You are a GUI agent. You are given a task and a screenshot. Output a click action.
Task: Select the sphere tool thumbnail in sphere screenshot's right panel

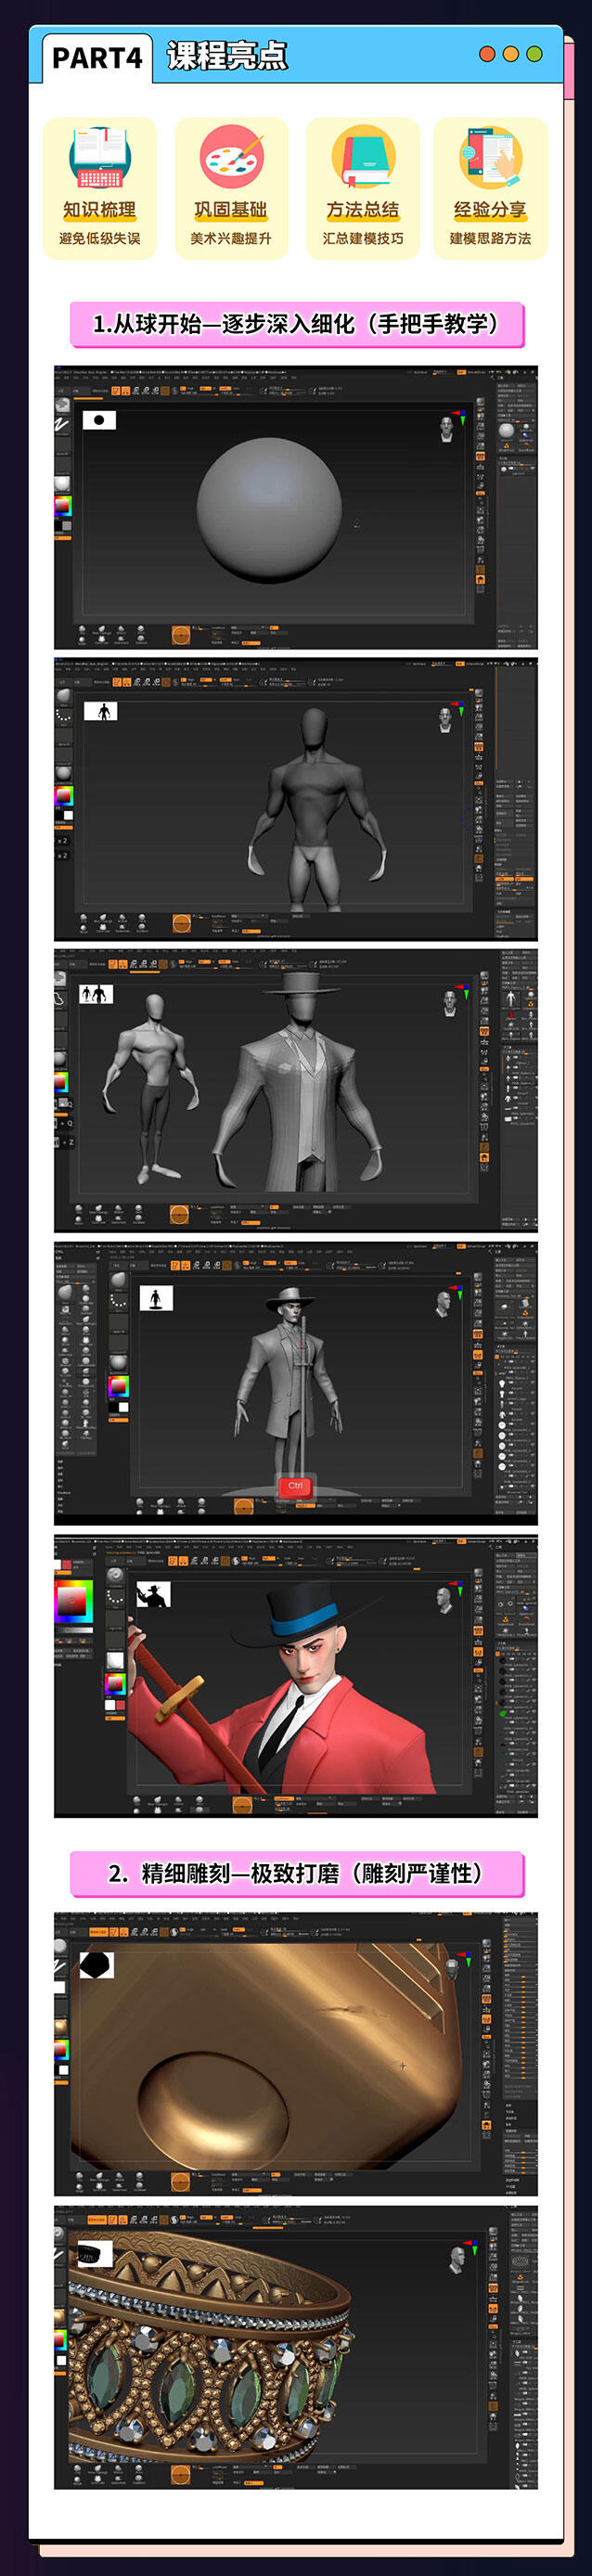tap(507, 431)
